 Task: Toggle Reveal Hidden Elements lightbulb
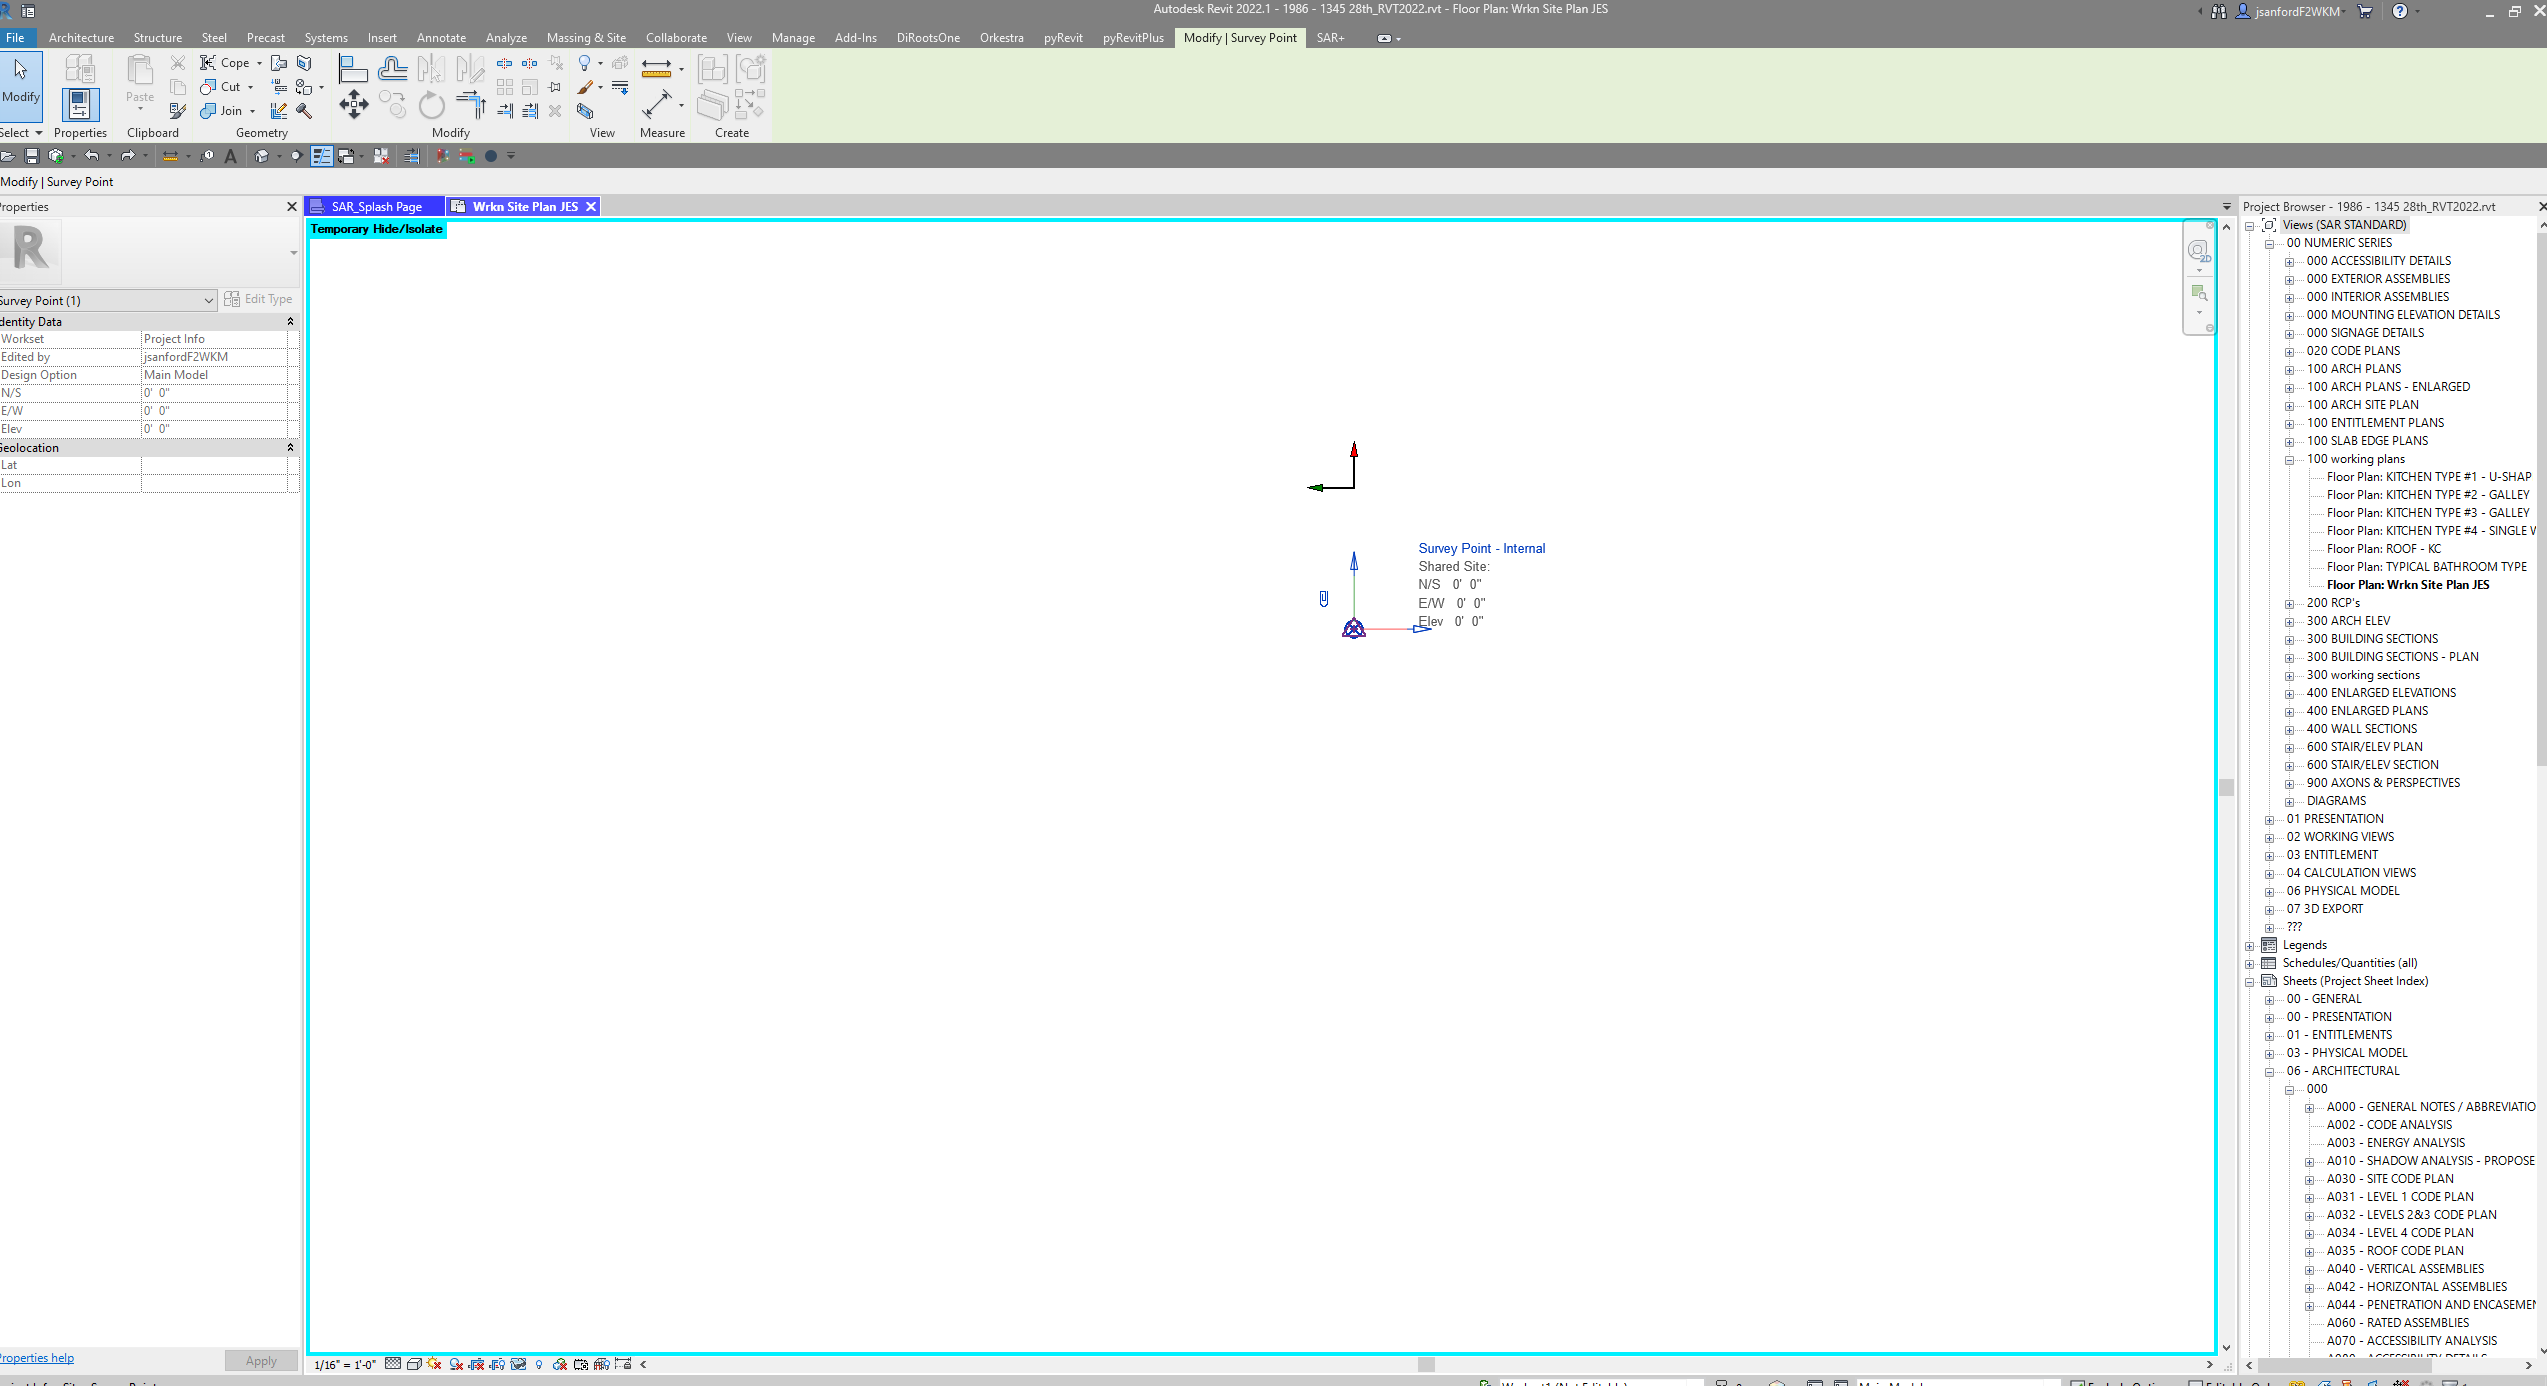(539, 1364)
